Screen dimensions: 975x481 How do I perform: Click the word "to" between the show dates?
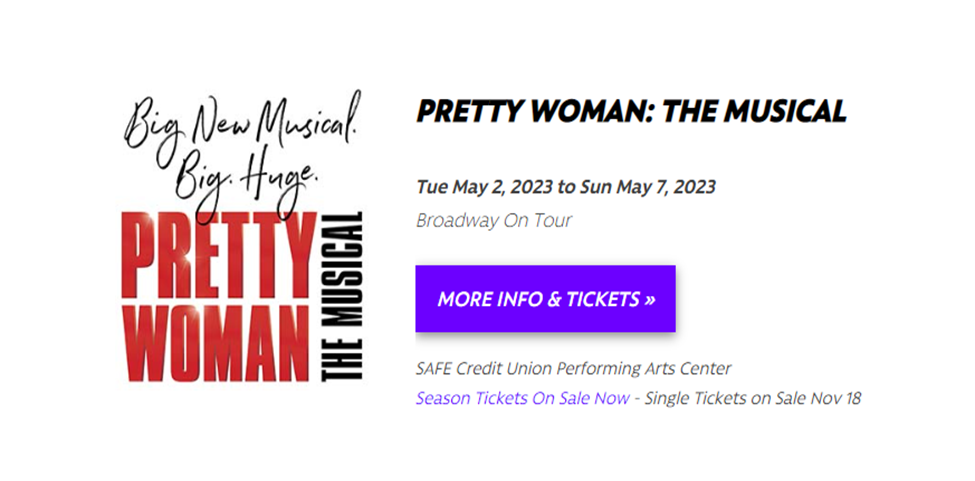567,187
